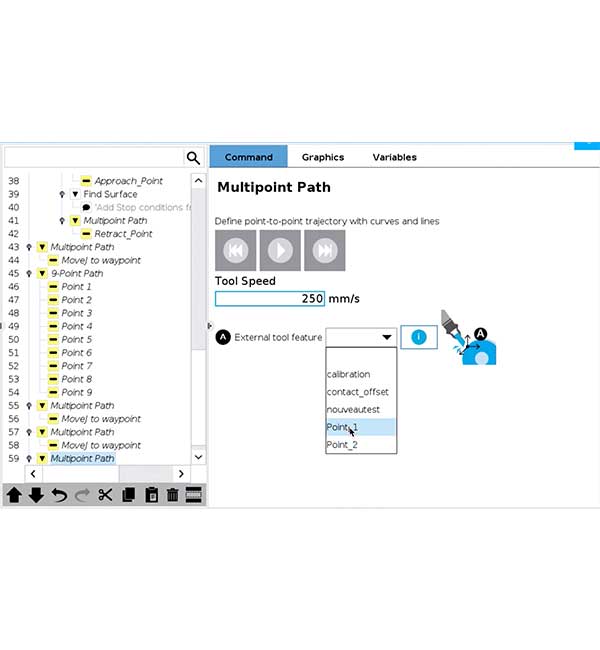The image size is (600, 650).
Task: Click the panel collapse arrow handle
Action: [x=209, y=326]
